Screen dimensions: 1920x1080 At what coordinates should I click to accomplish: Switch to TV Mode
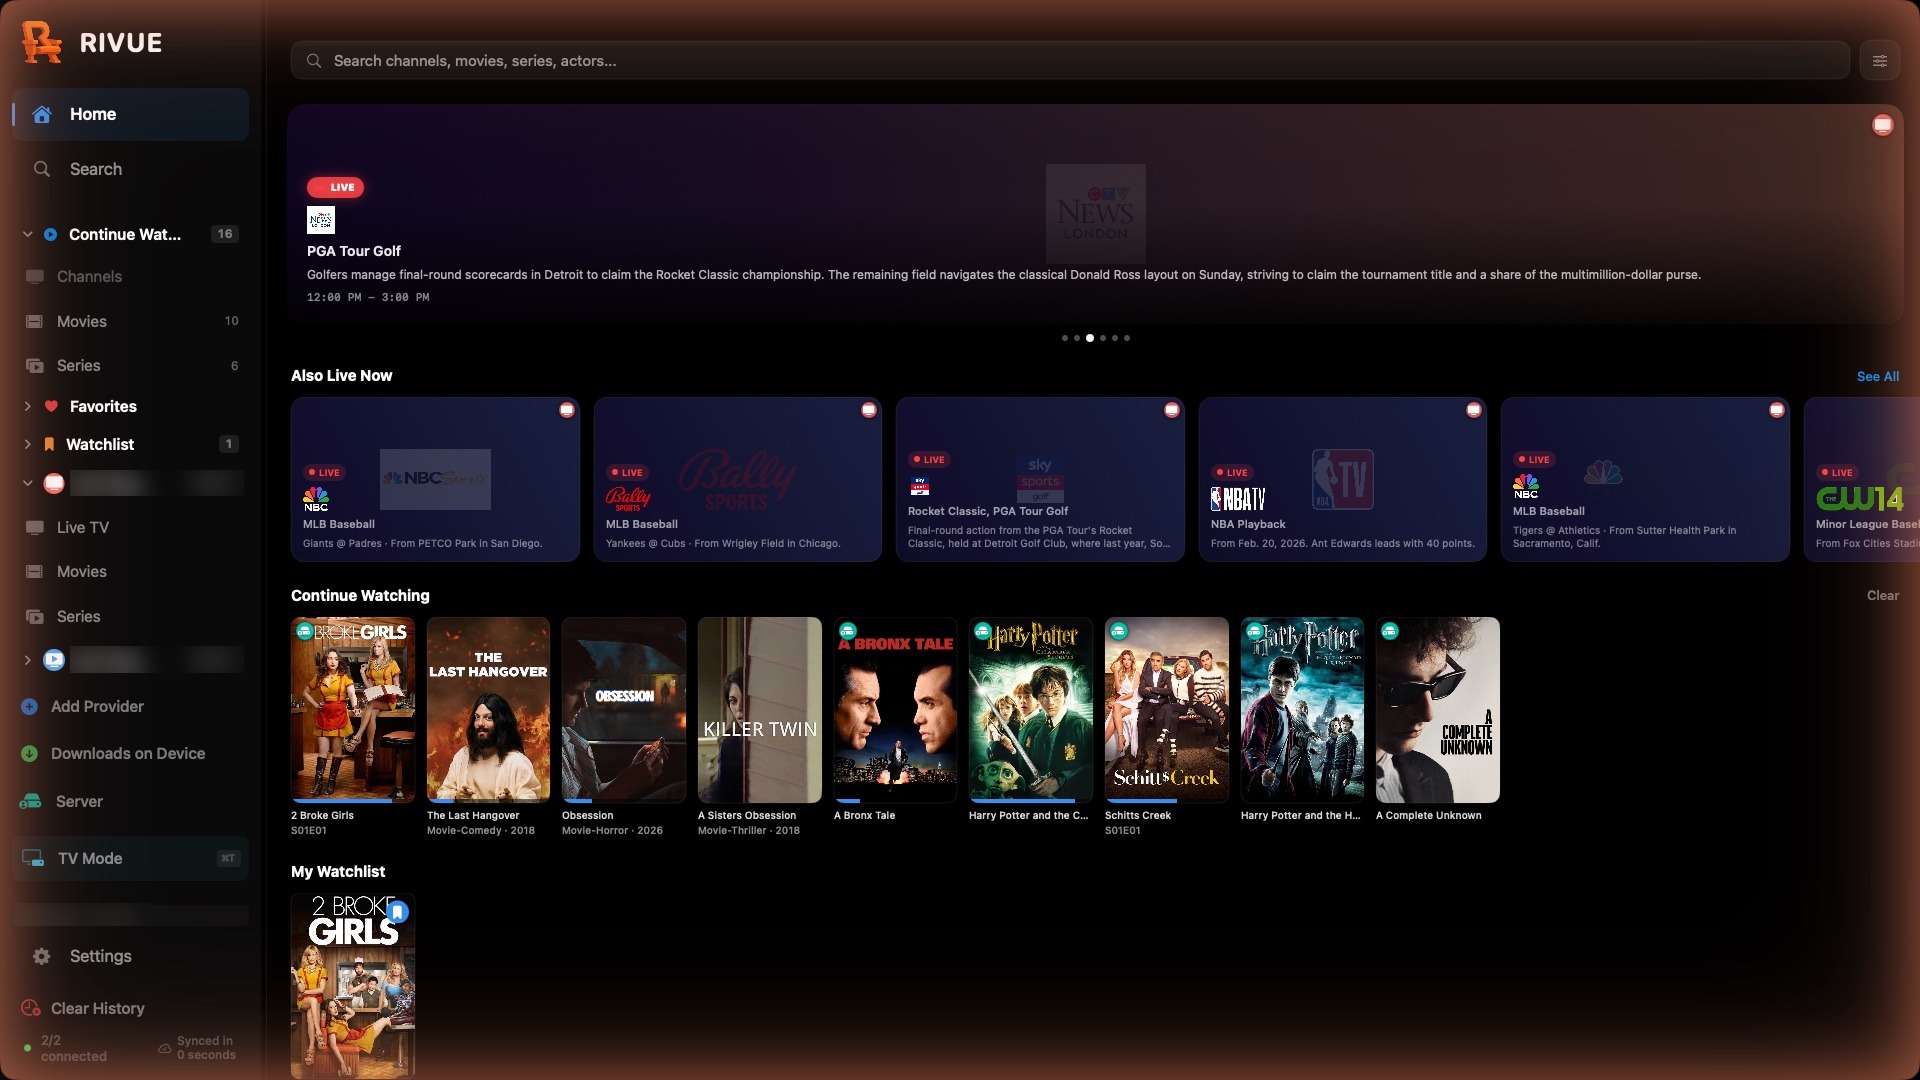pos(131,858)
